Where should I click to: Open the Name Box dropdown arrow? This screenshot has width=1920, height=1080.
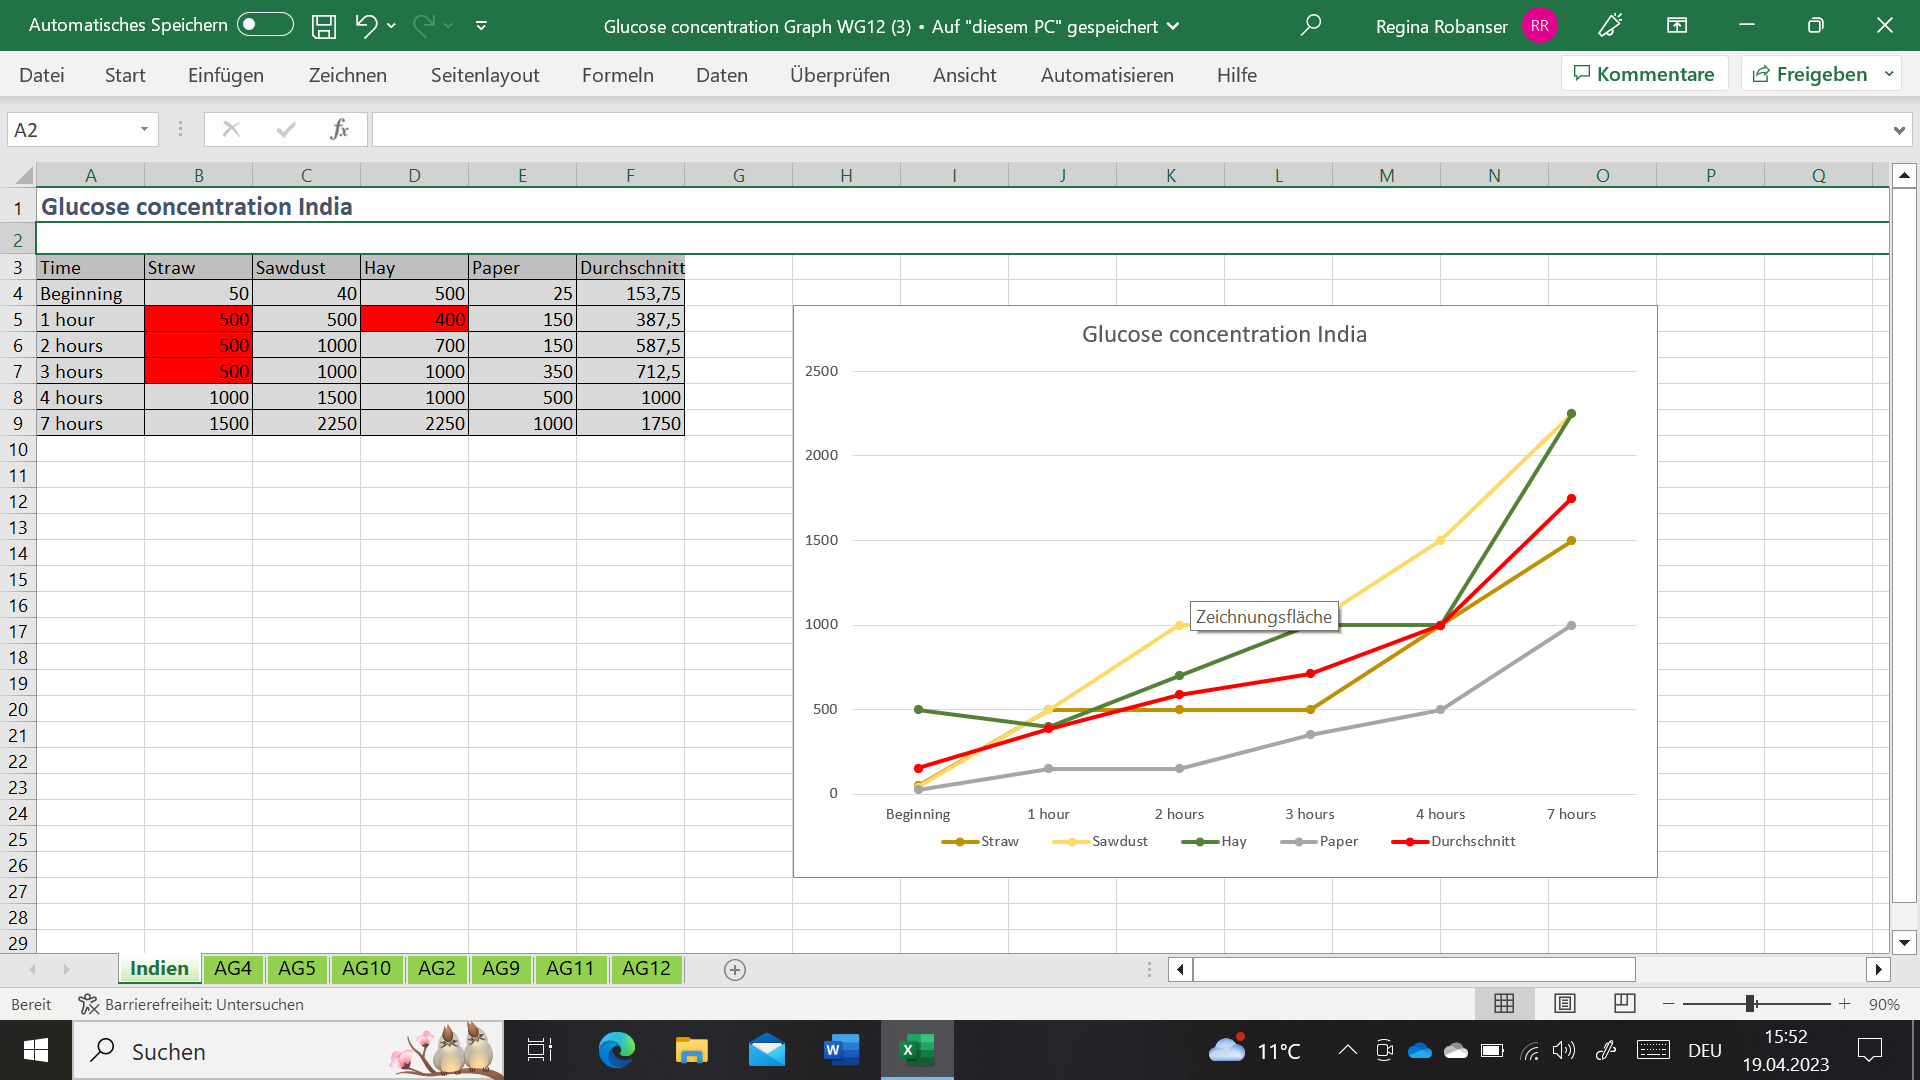[x=144, y=129]
